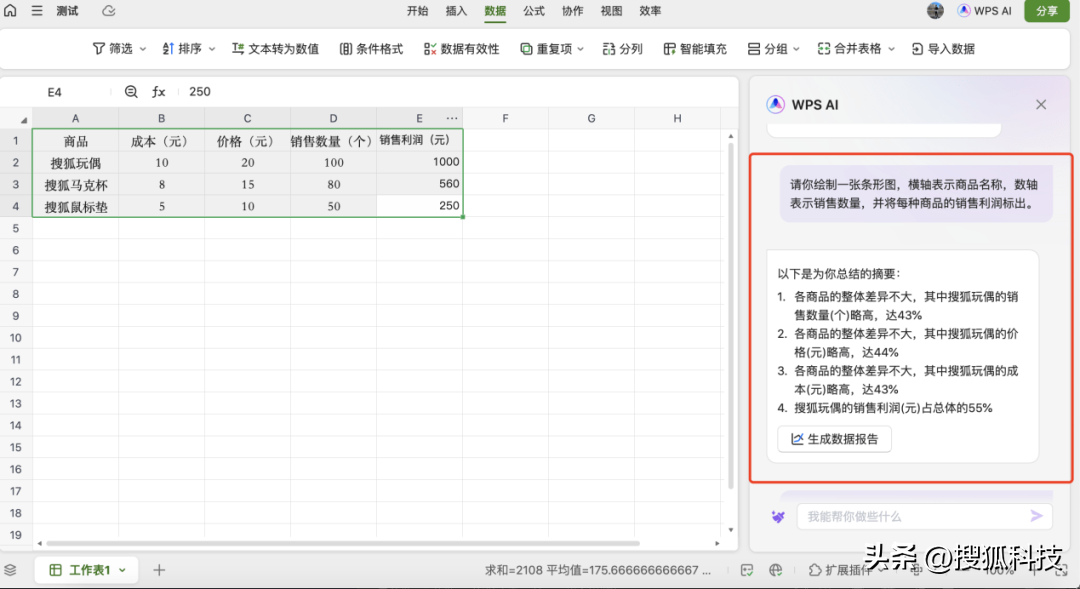Screen dimensions: 1080x589
Task: Select cell containing 搜狐玩偶
Action: tap(76, 163)
